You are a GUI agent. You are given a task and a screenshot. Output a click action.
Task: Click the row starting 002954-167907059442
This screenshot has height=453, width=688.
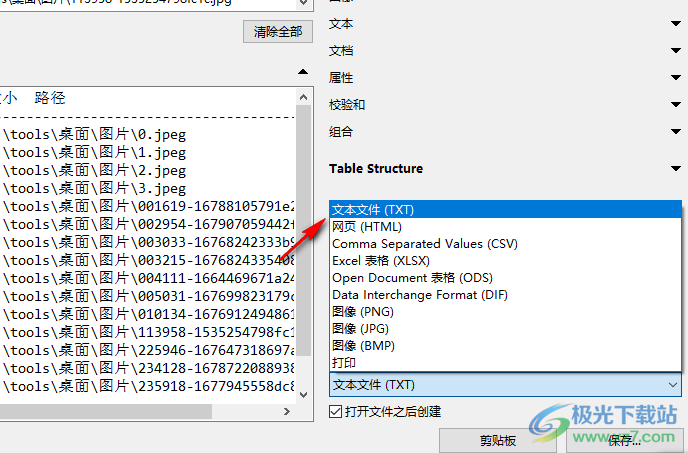[x=148, y=224]
